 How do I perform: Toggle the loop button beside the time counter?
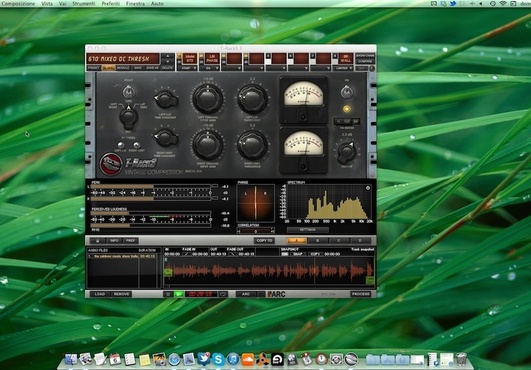(x=223, y=294)
